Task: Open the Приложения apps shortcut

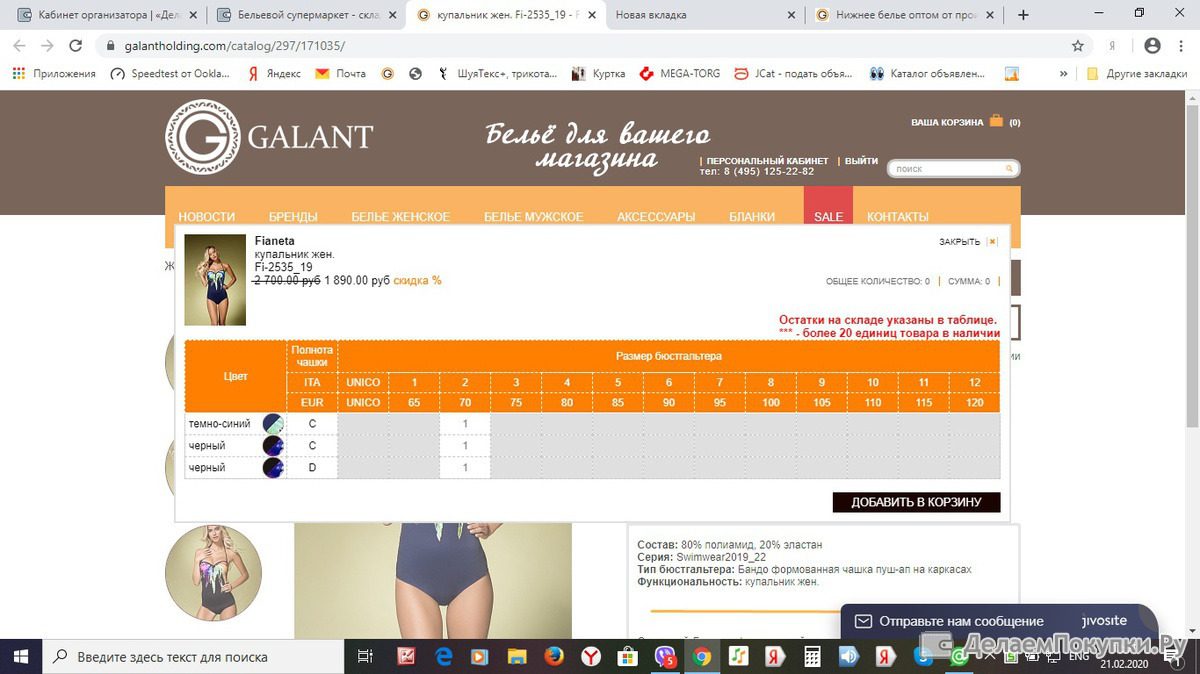Action: [54, 74]
